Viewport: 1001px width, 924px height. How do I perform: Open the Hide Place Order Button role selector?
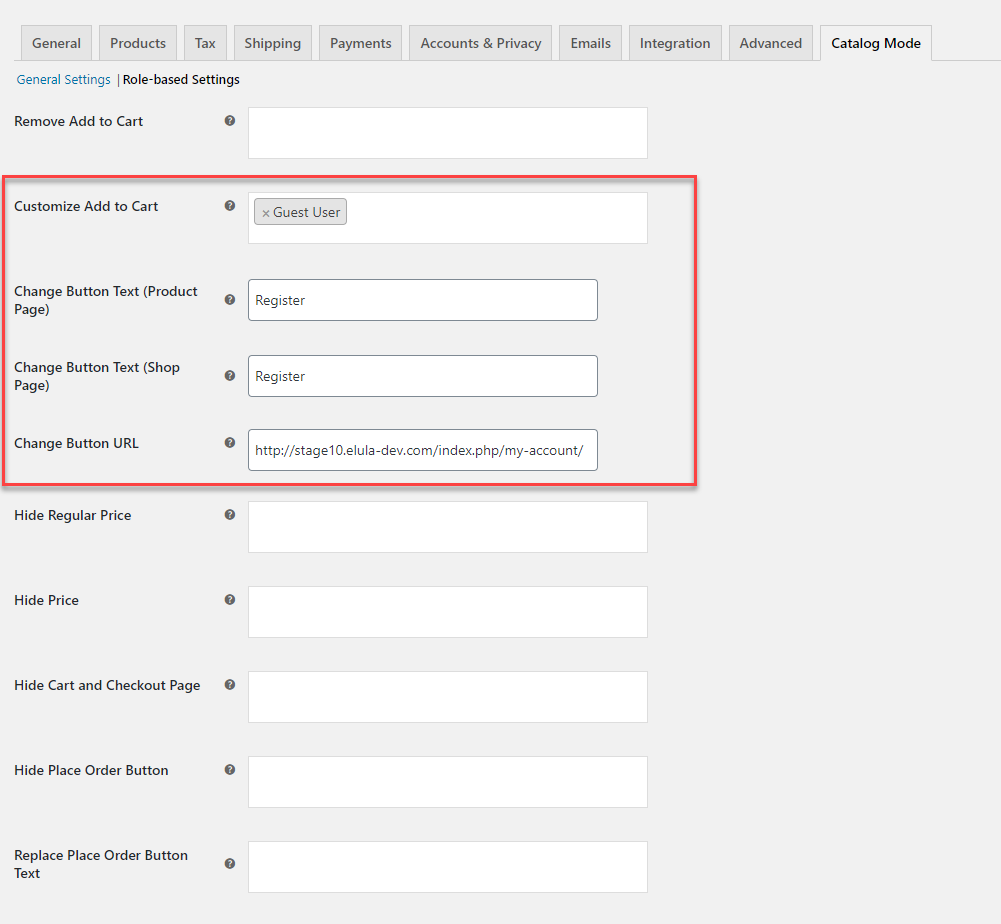point(447,782)
